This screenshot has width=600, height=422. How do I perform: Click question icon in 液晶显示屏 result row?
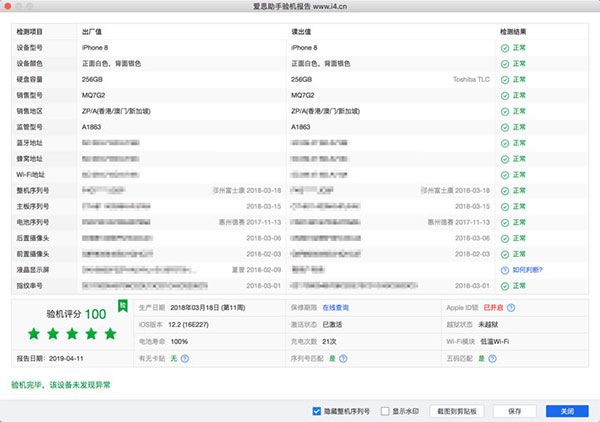coord(505,270)
